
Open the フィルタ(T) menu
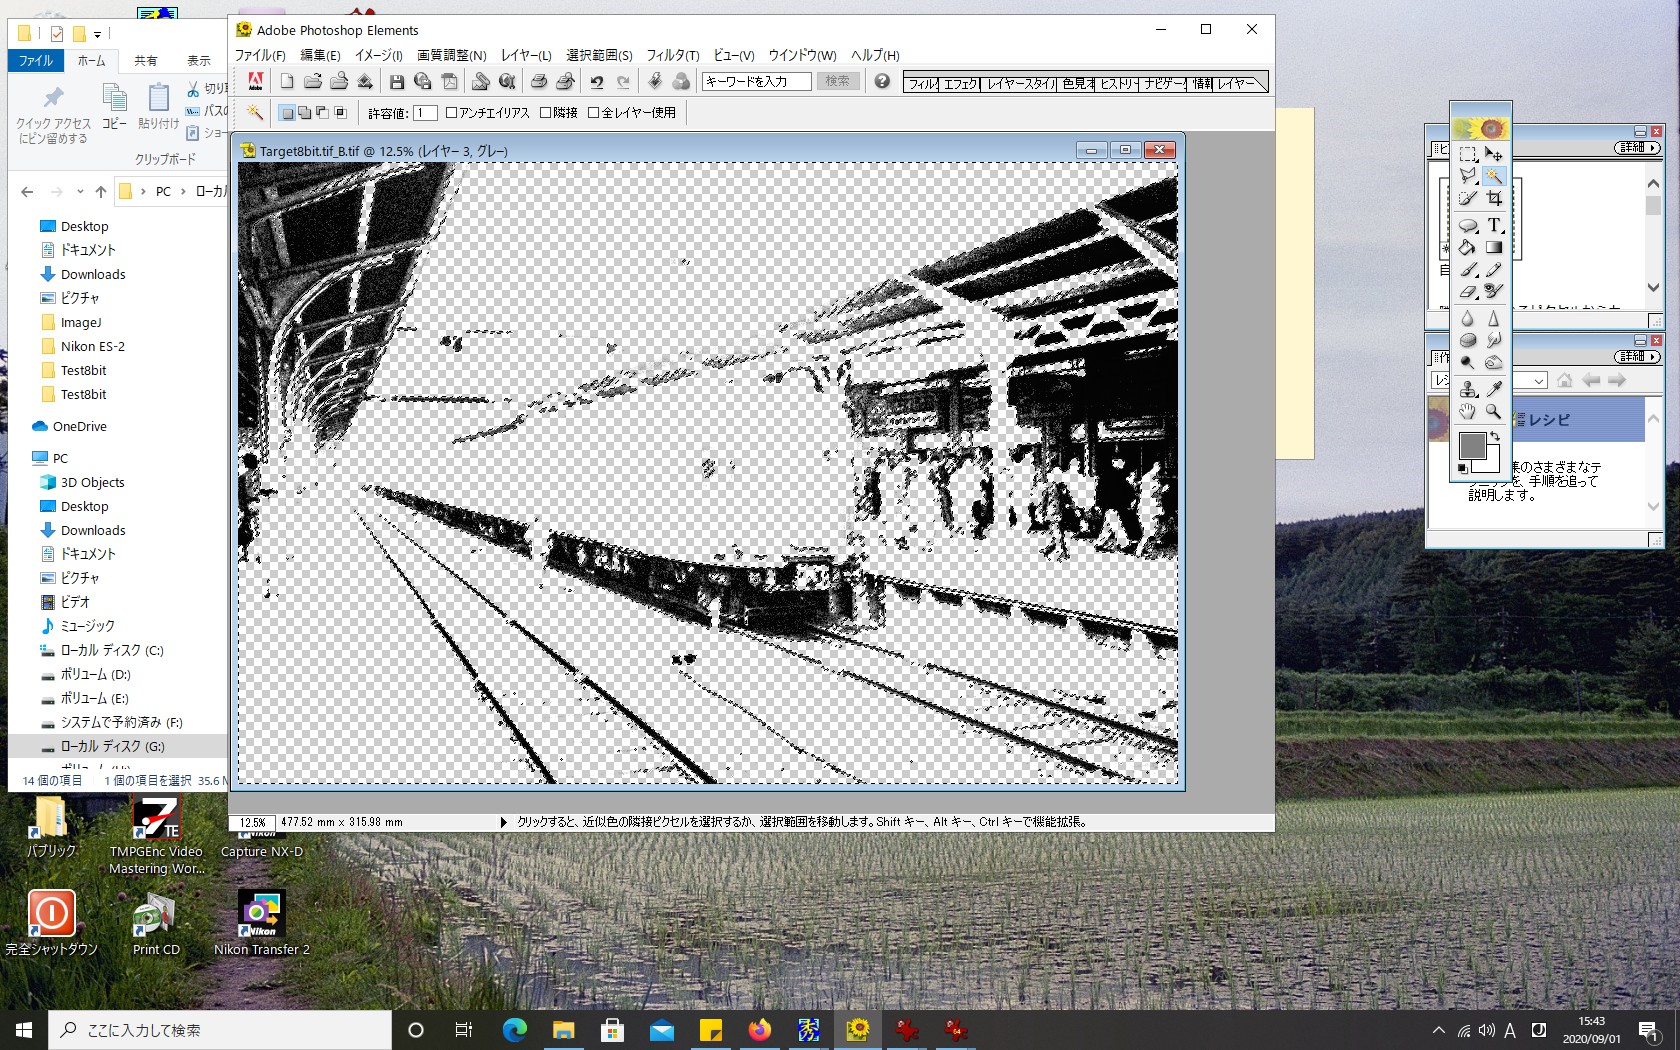click(x=673, y=55)
